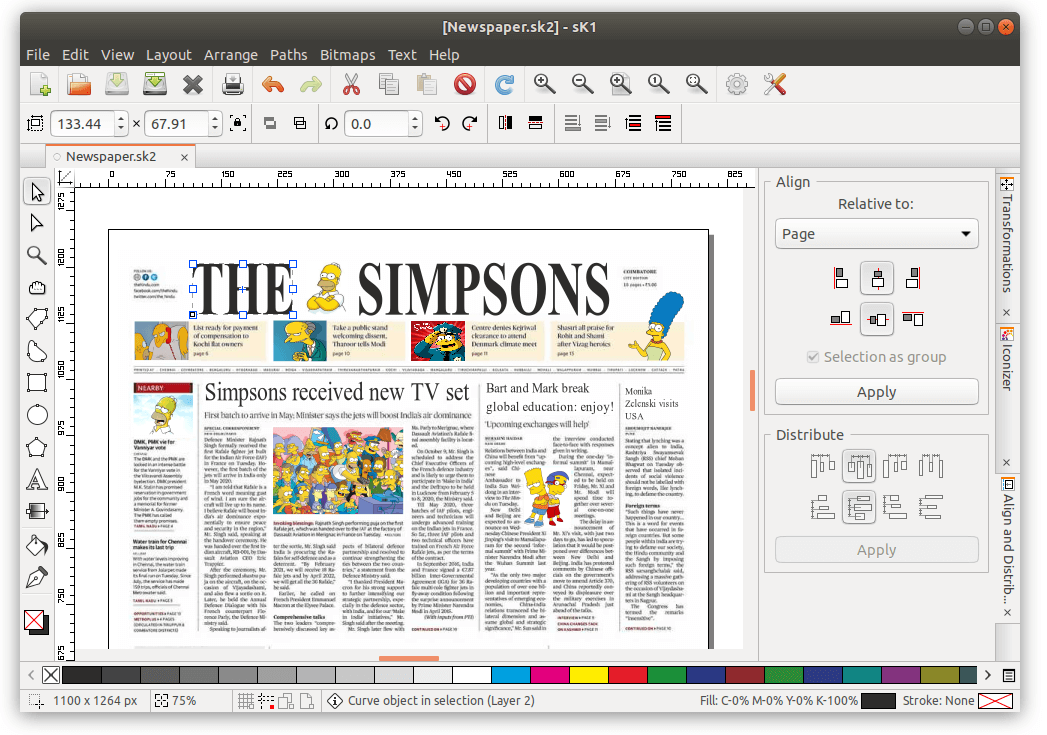Image resolution: width=1047 pixels, height=735 pixels.
Task: Show more palette colors with right chevron
Action: click(x=988, y=675)
